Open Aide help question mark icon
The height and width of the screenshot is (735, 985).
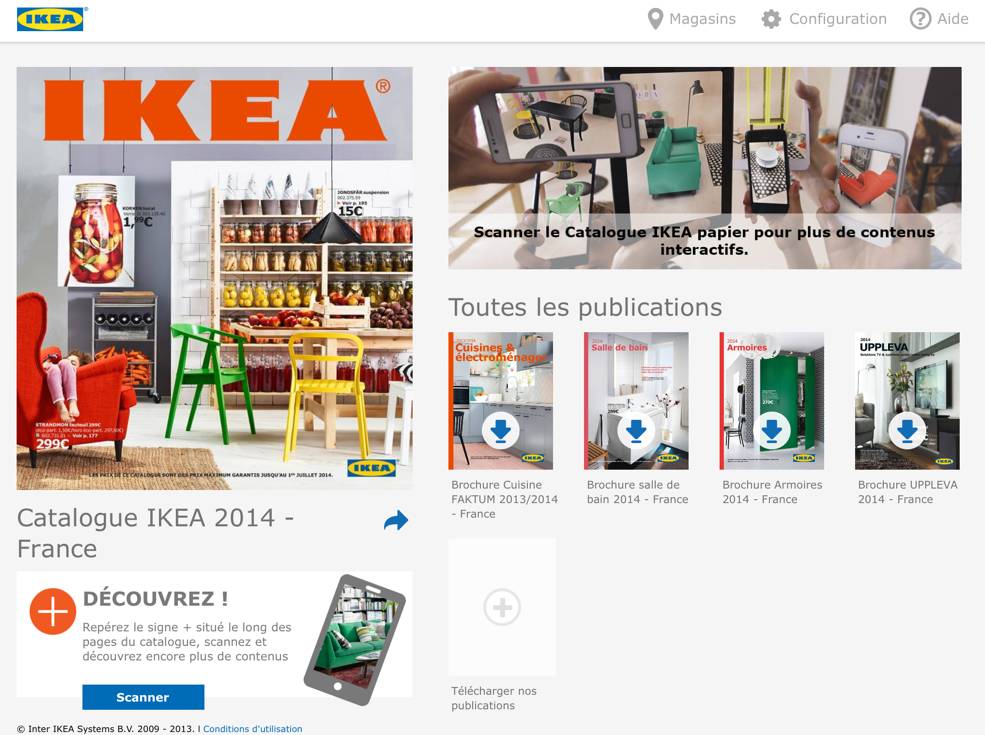tap(920, 19)
